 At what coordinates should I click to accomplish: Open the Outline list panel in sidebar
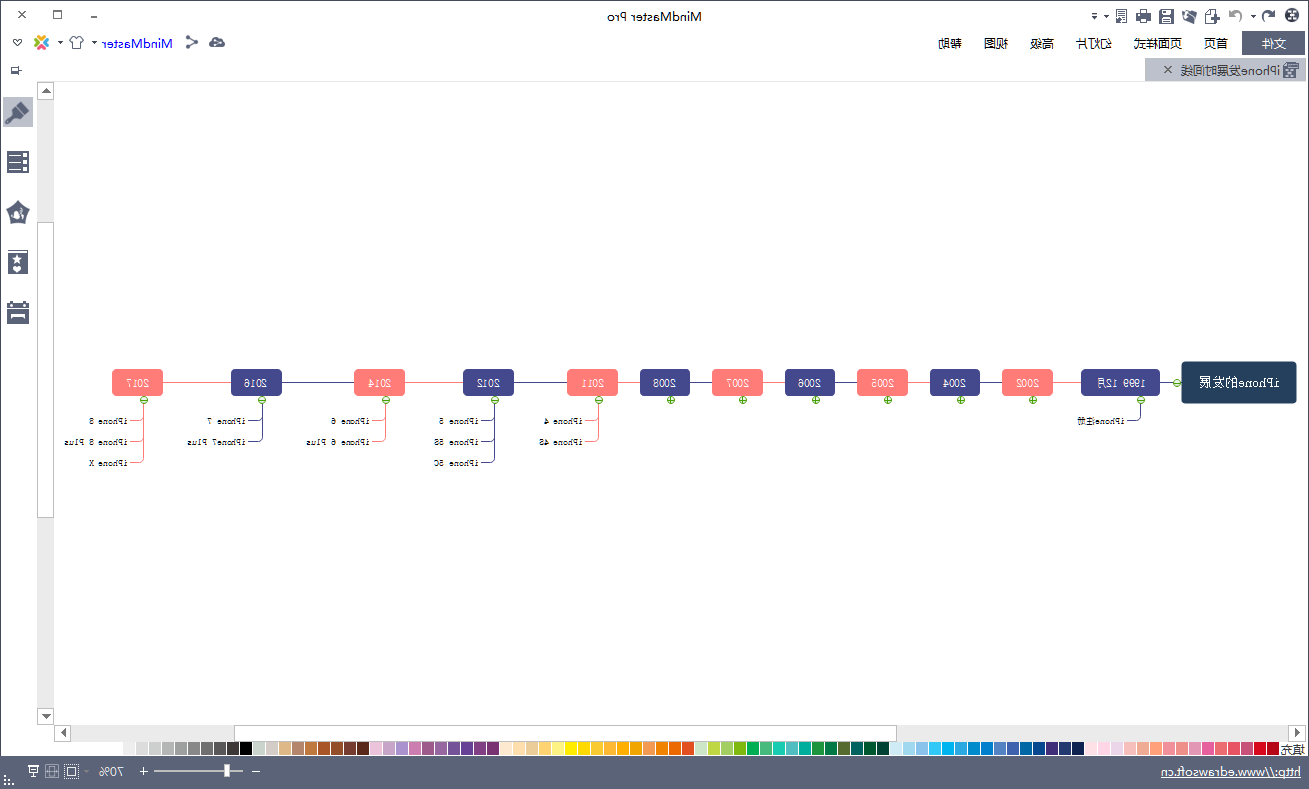18,162
